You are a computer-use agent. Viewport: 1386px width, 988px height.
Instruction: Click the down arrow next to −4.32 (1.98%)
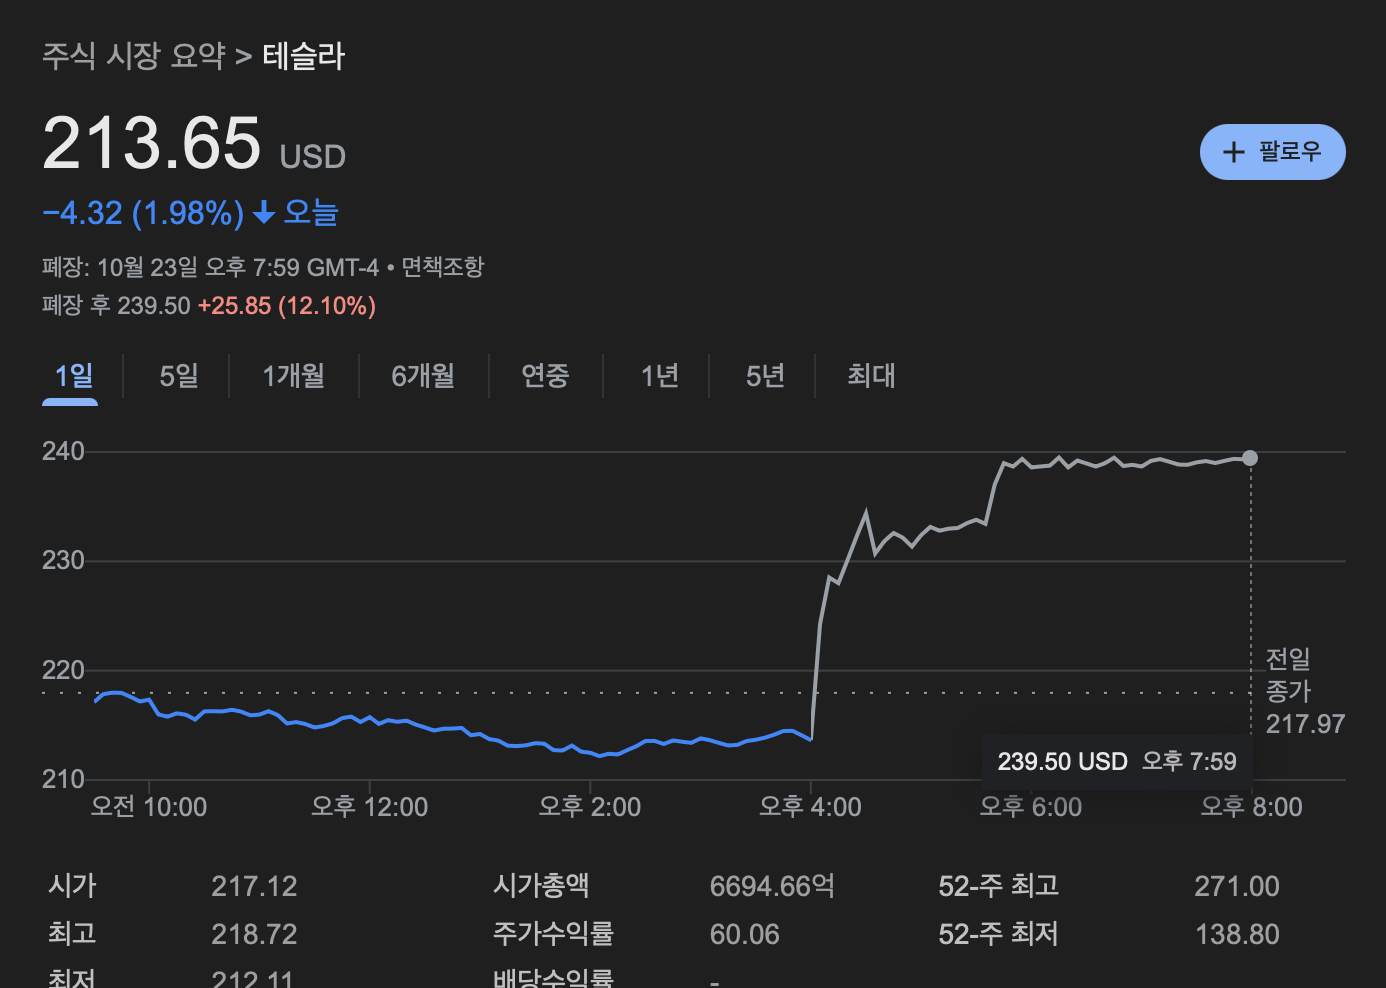264,212
